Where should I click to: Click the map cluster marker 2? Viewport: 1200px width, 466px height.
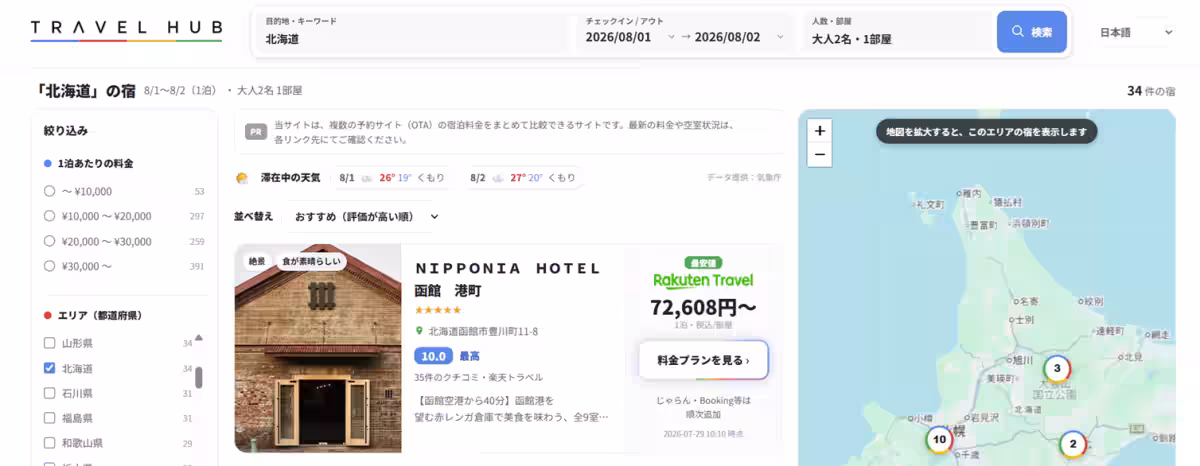click(x=1073, y=444)
